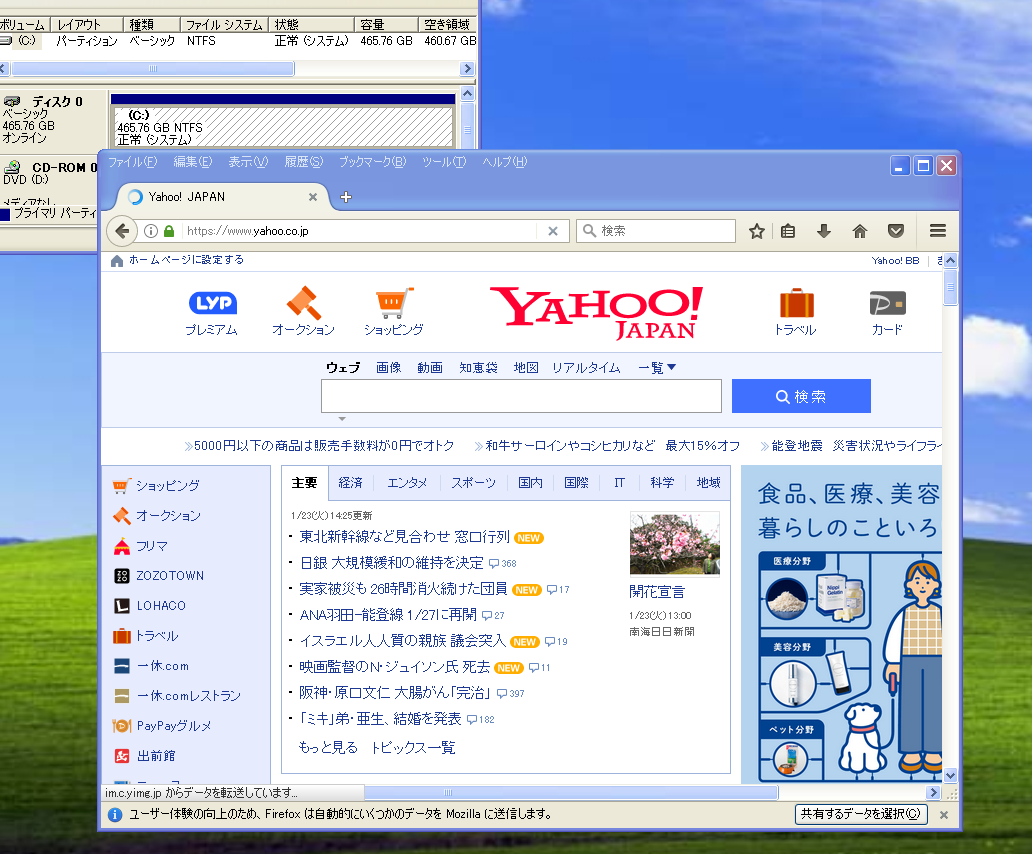This screenshot has height=854, width=1032.
Task: Open the 編集 menu in Firefox
Action: [x=193, y=162]
